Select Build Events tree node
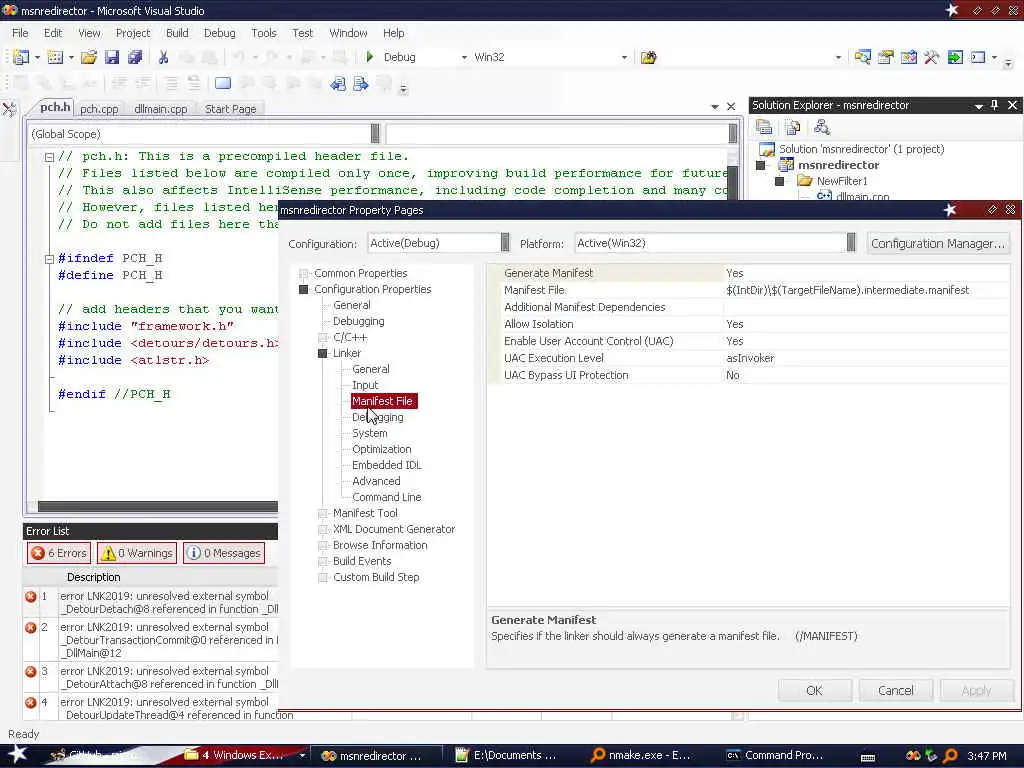This screenshot has width=1024, height=768. pos(362,561)
